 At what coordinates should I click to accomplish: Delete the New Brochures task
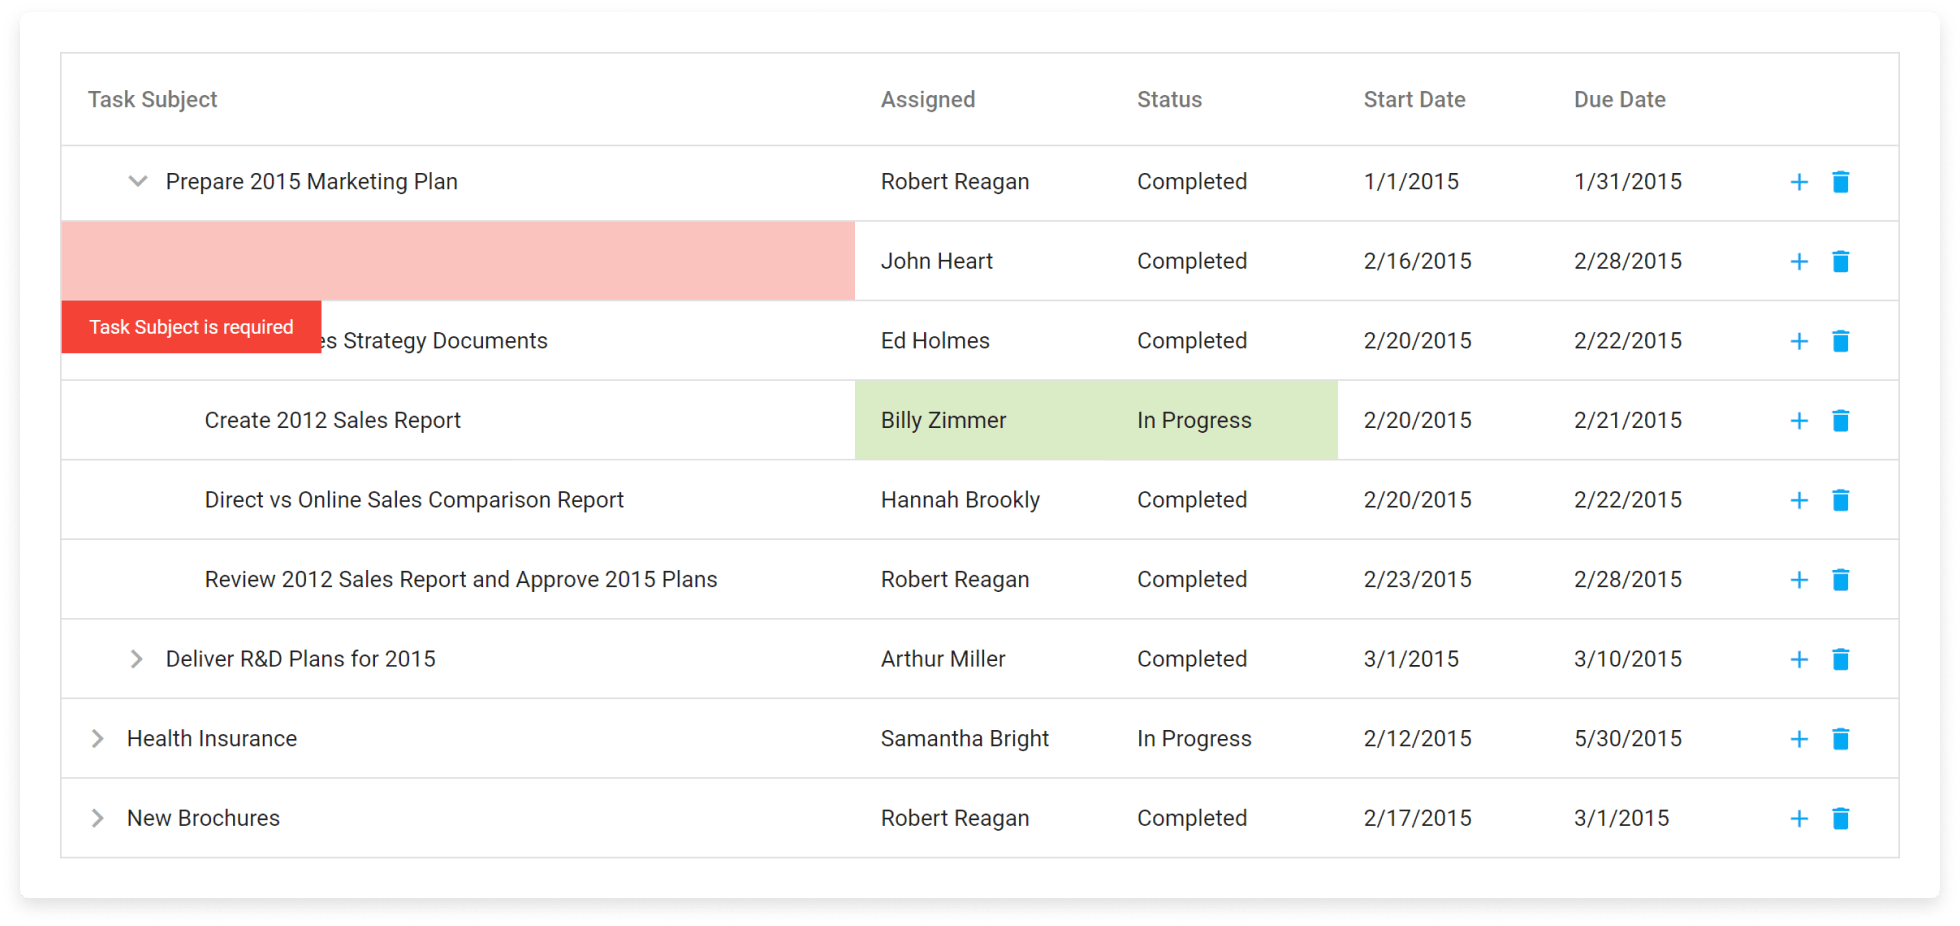click(1840, 819)
